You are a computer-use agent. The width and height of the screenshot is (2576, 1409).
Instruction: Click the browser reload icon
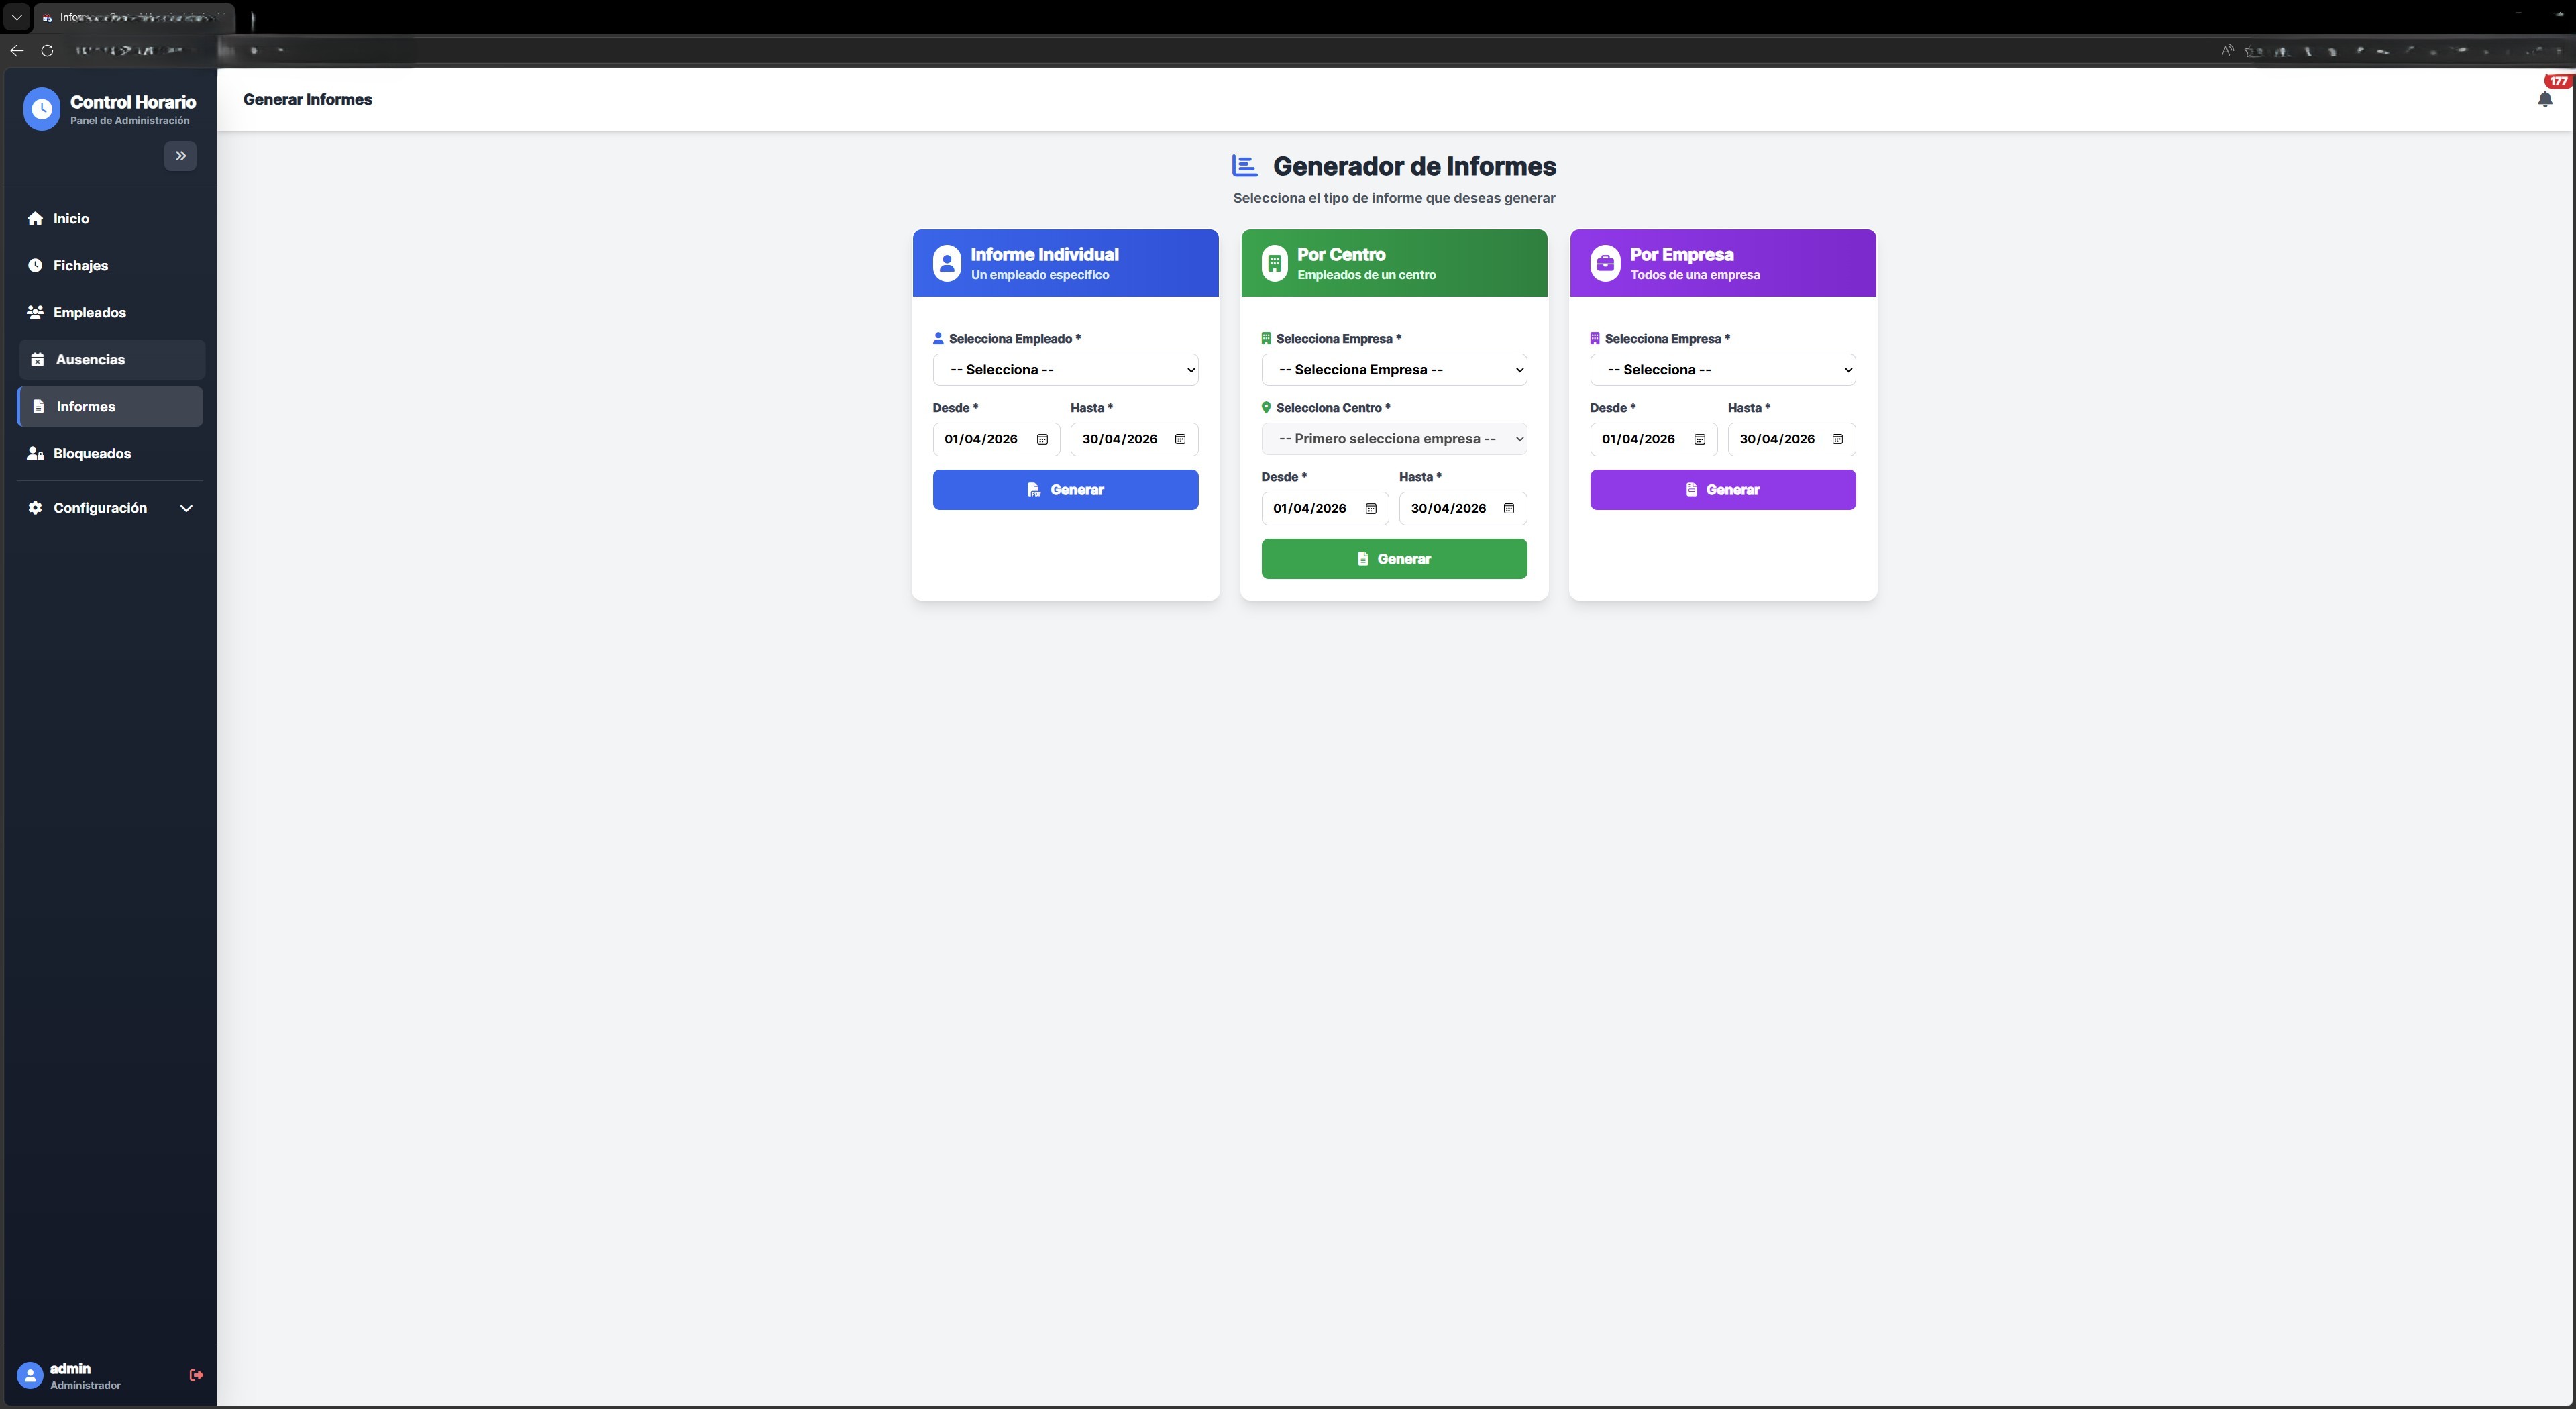(47, 50)
